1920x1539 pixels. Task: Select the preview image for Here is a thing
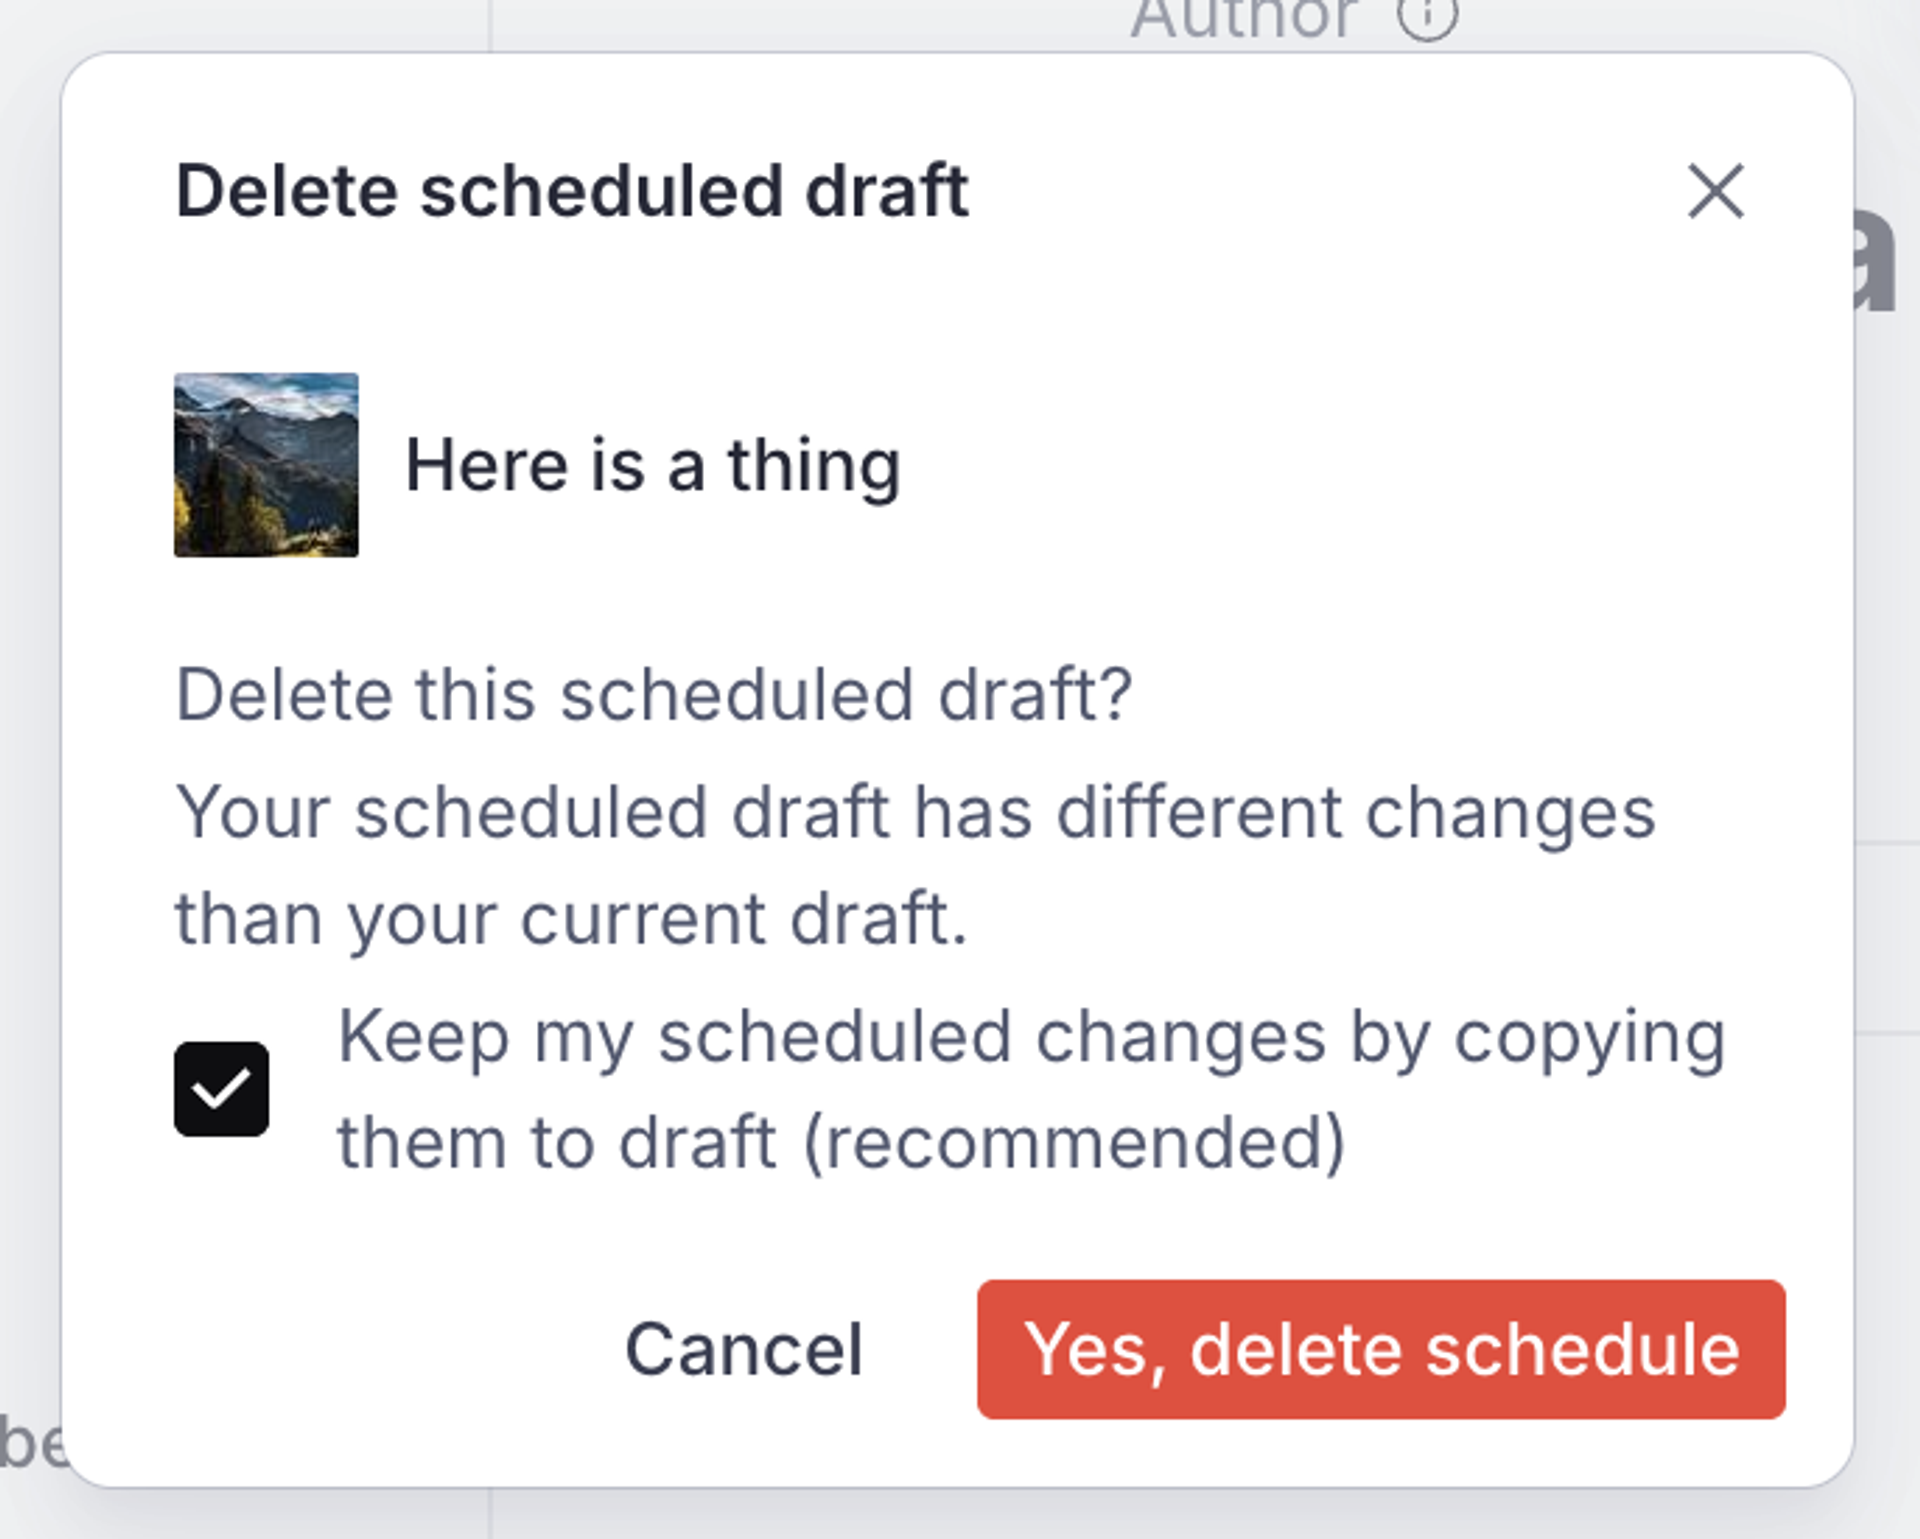[x=265, y=463]
